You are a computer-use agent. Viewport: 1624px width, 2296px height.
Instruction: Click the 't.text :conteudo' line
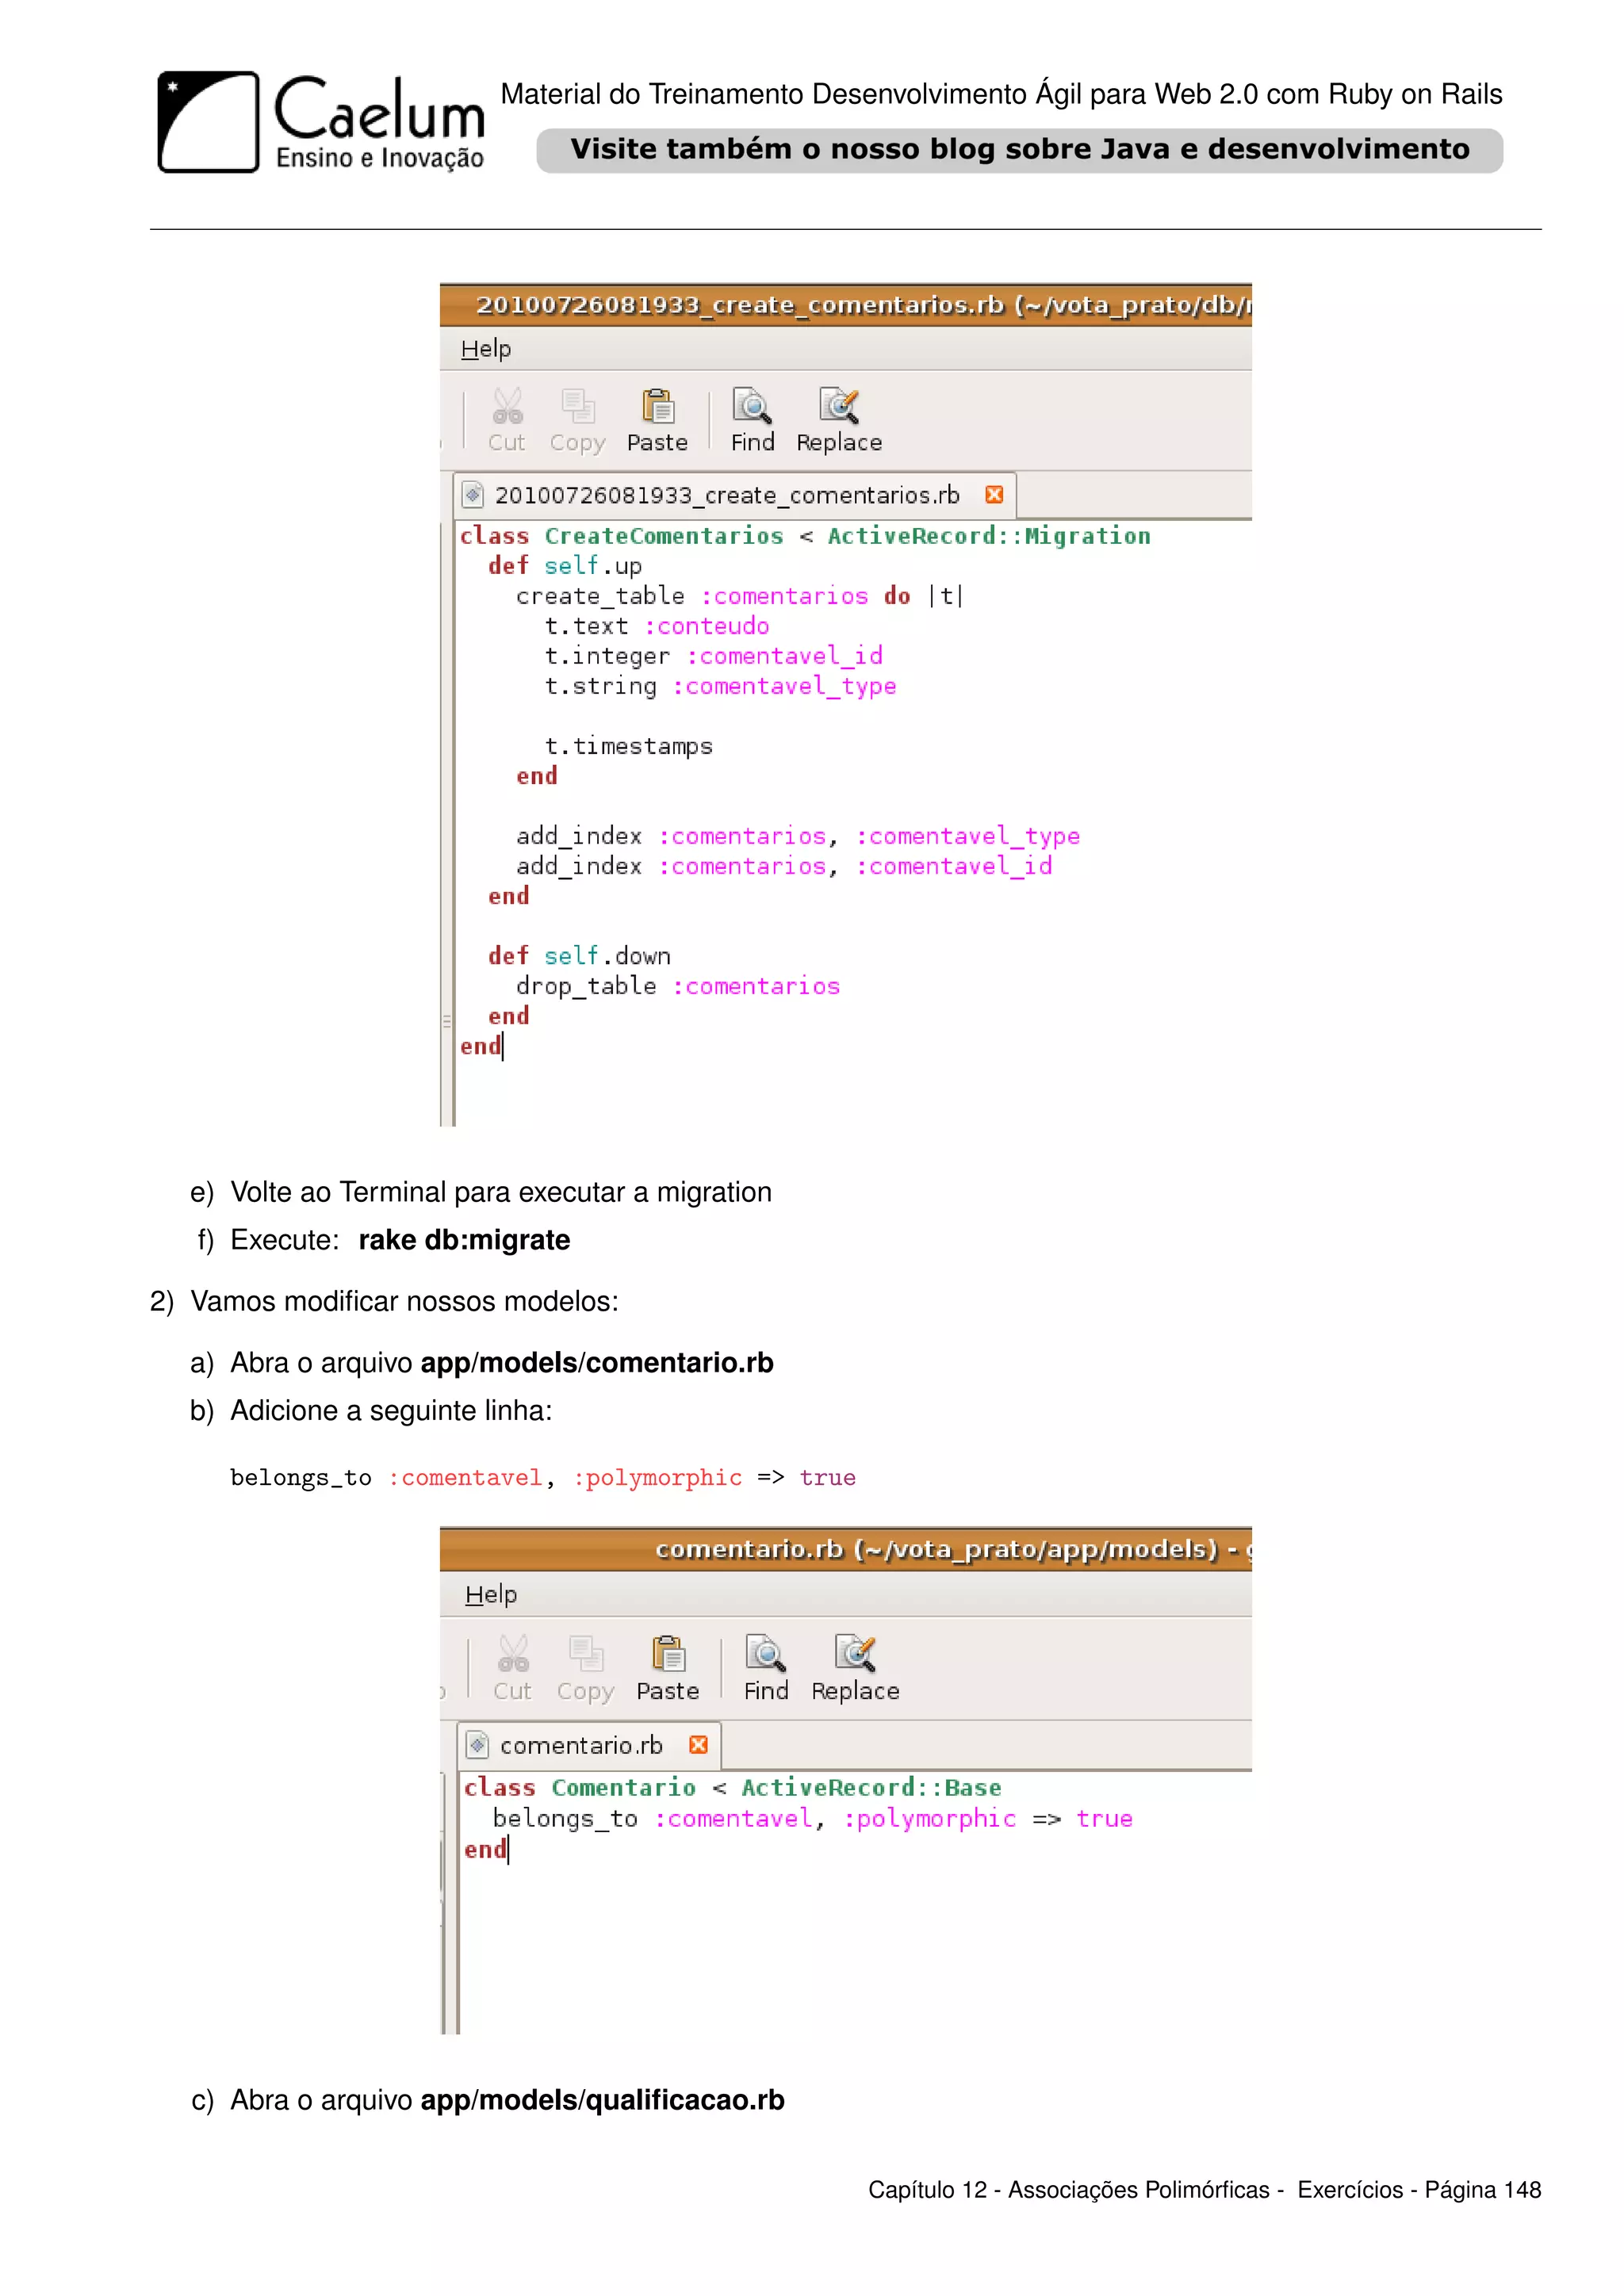click(x=657, y=626)
